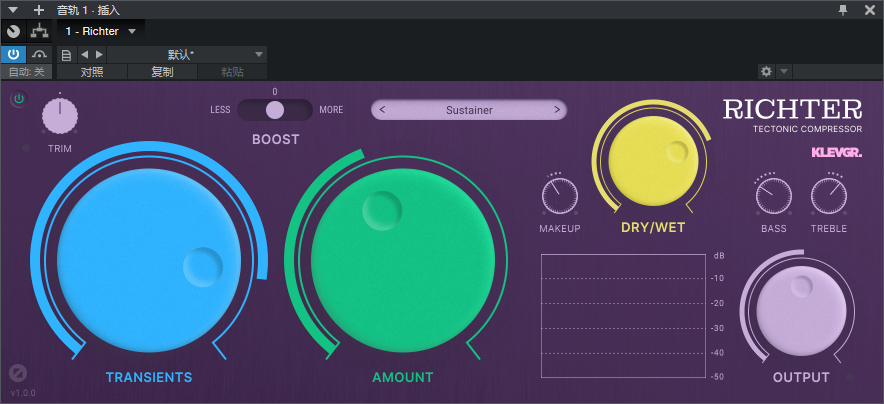Click the 音轨 1 - 插入 title text

coord(88,10)
